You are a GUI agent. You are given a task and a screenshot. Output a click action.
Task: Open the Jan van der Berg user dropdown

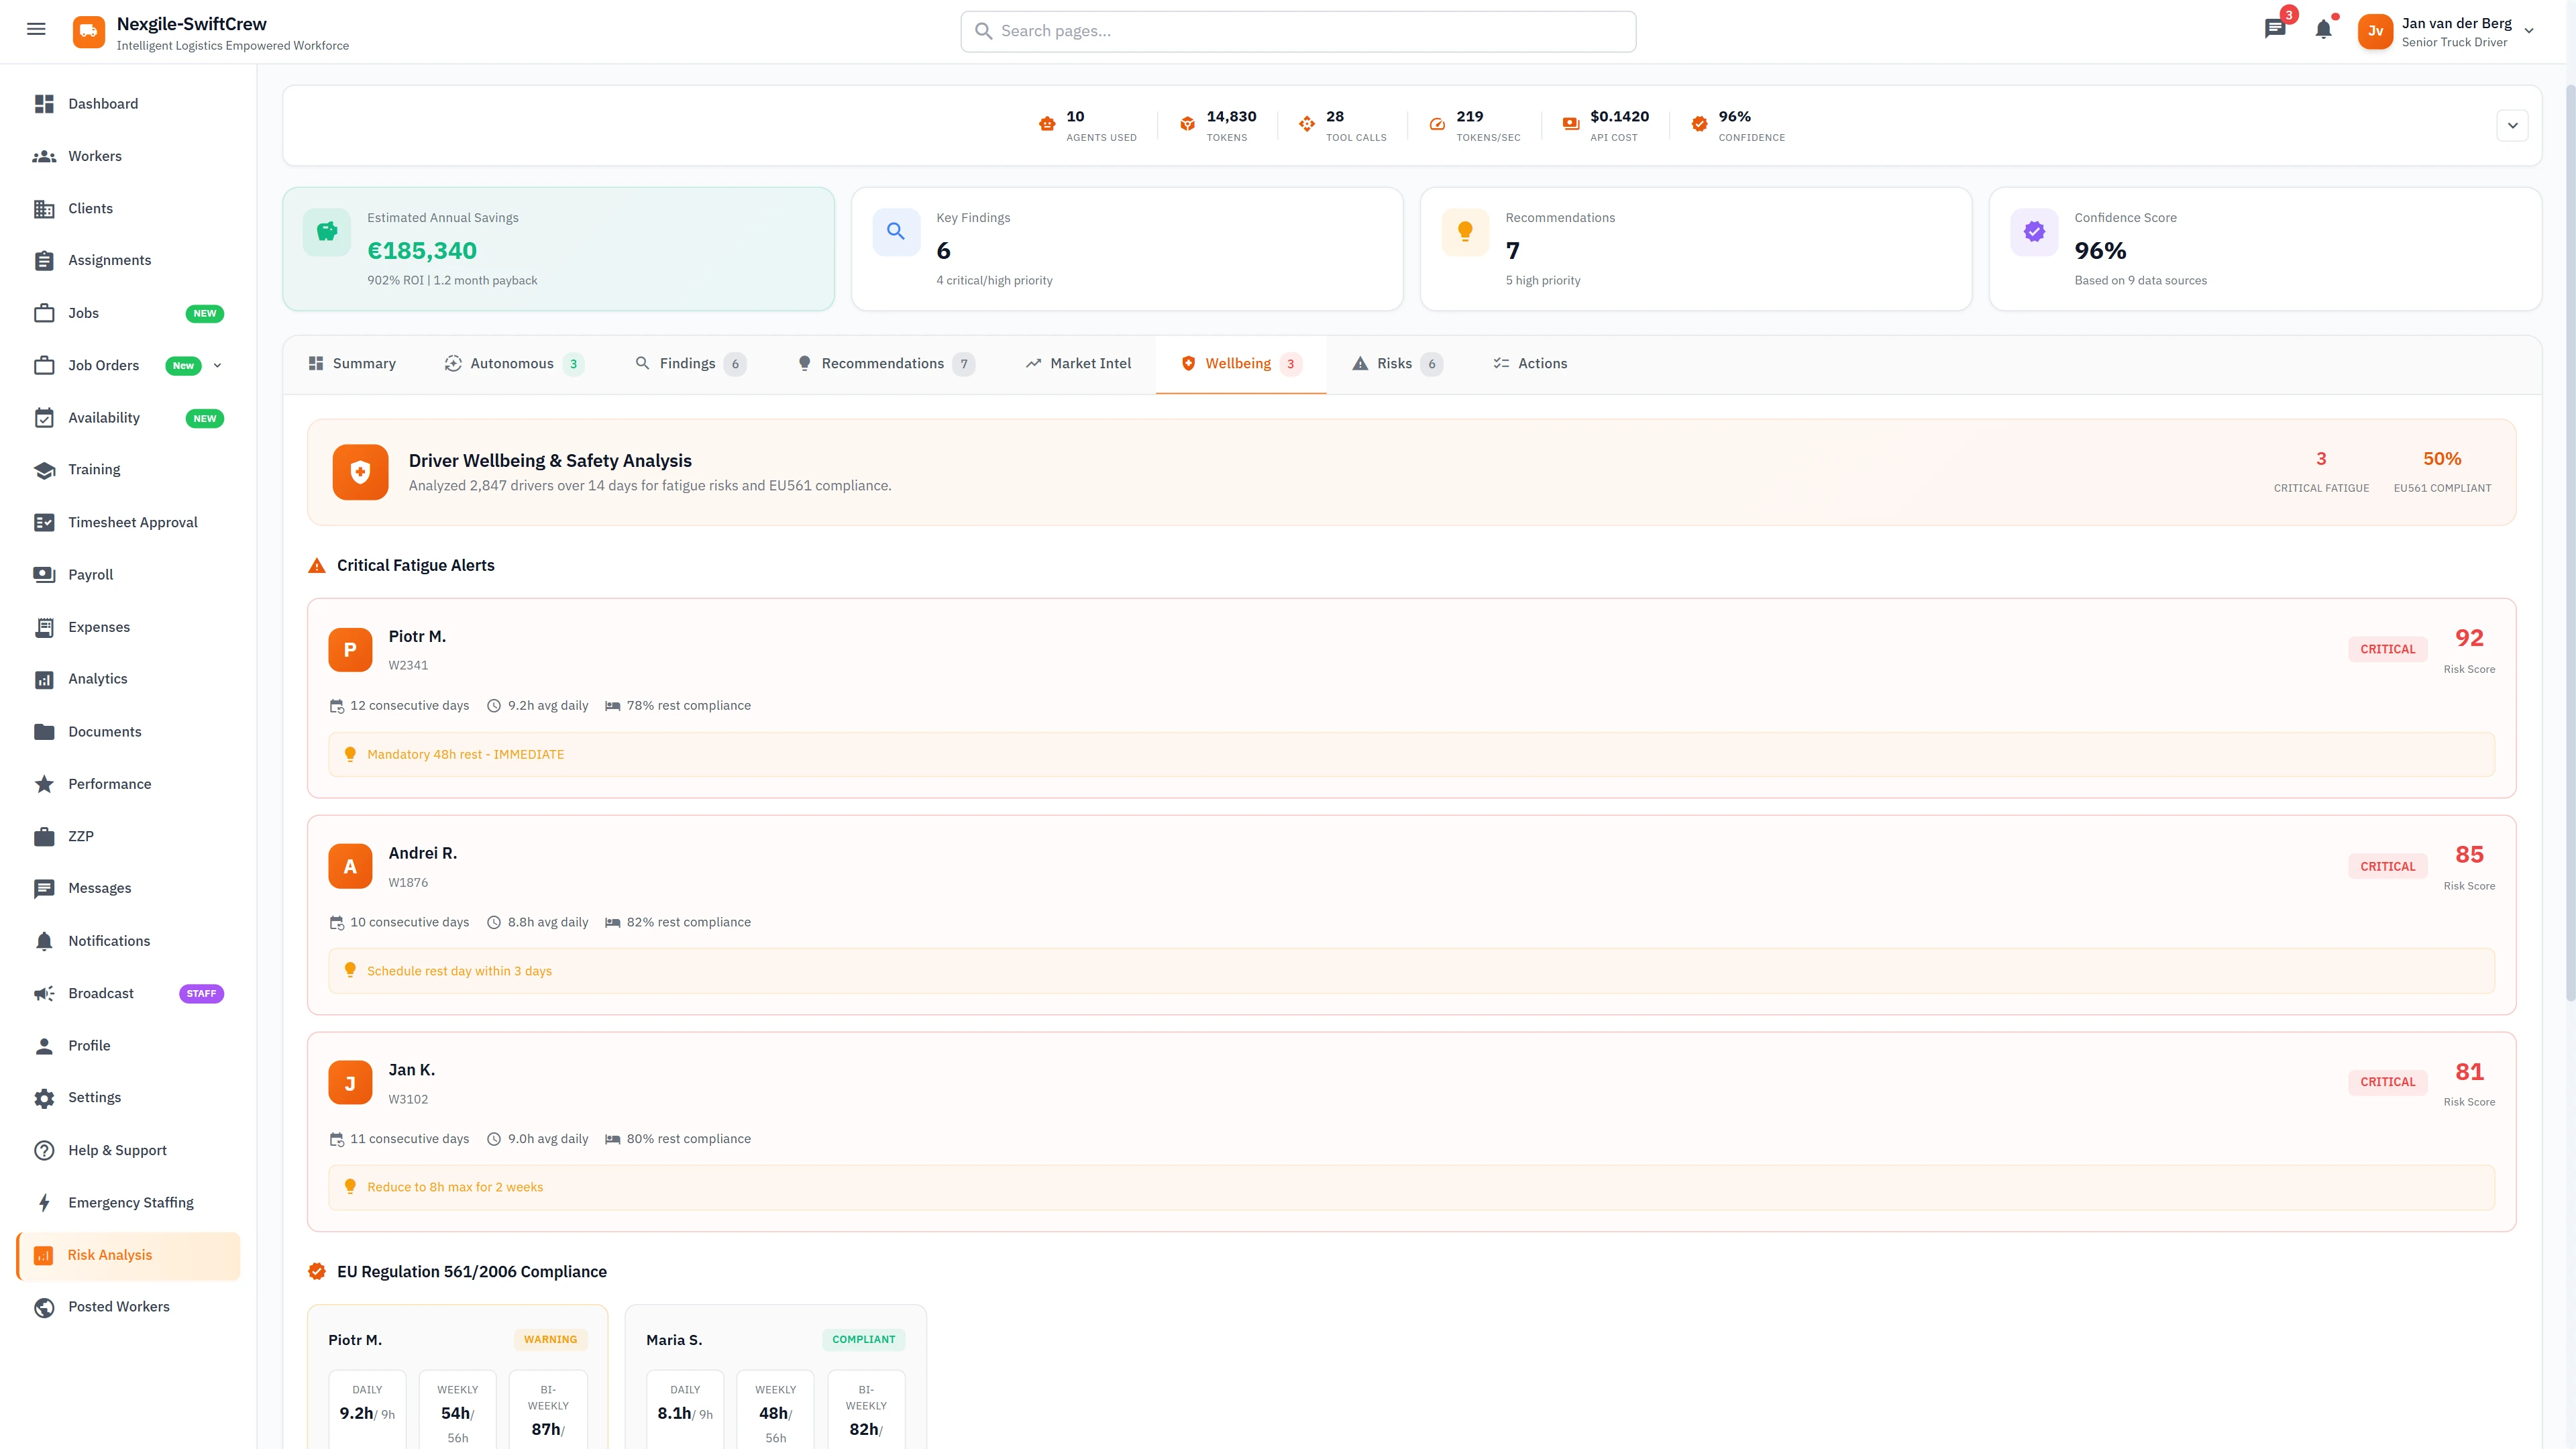coord(2529,31)
